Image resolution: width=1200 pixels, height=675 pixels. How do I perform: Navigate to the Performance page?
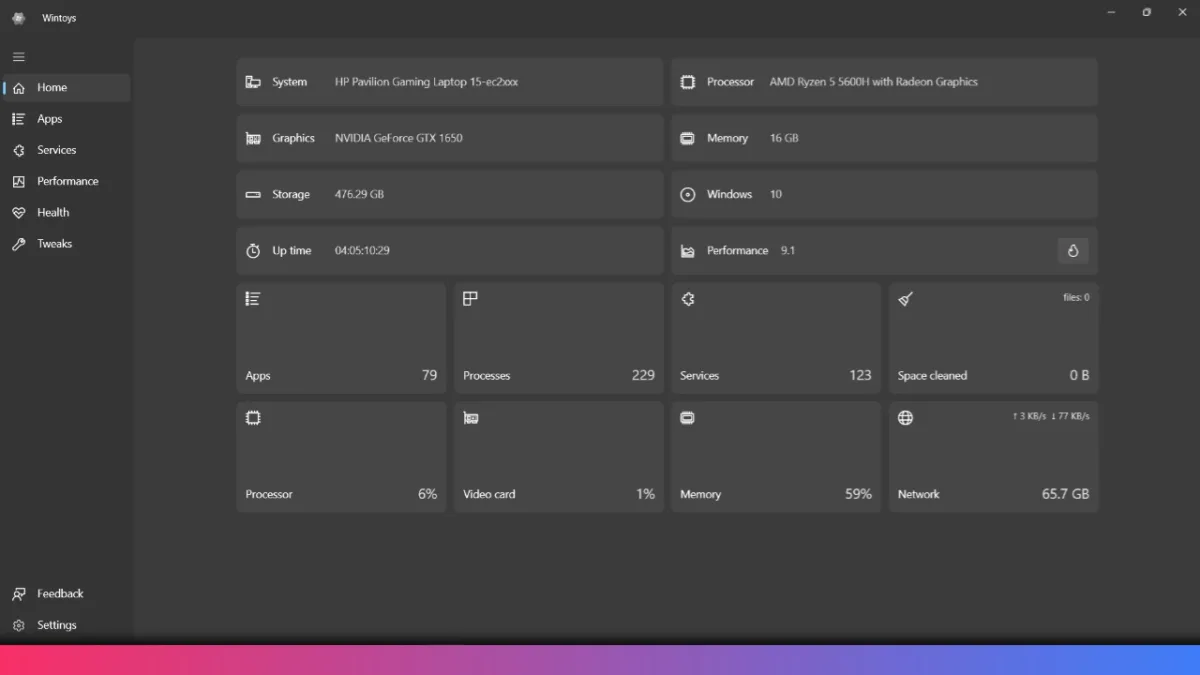click(x=68, y=181)
